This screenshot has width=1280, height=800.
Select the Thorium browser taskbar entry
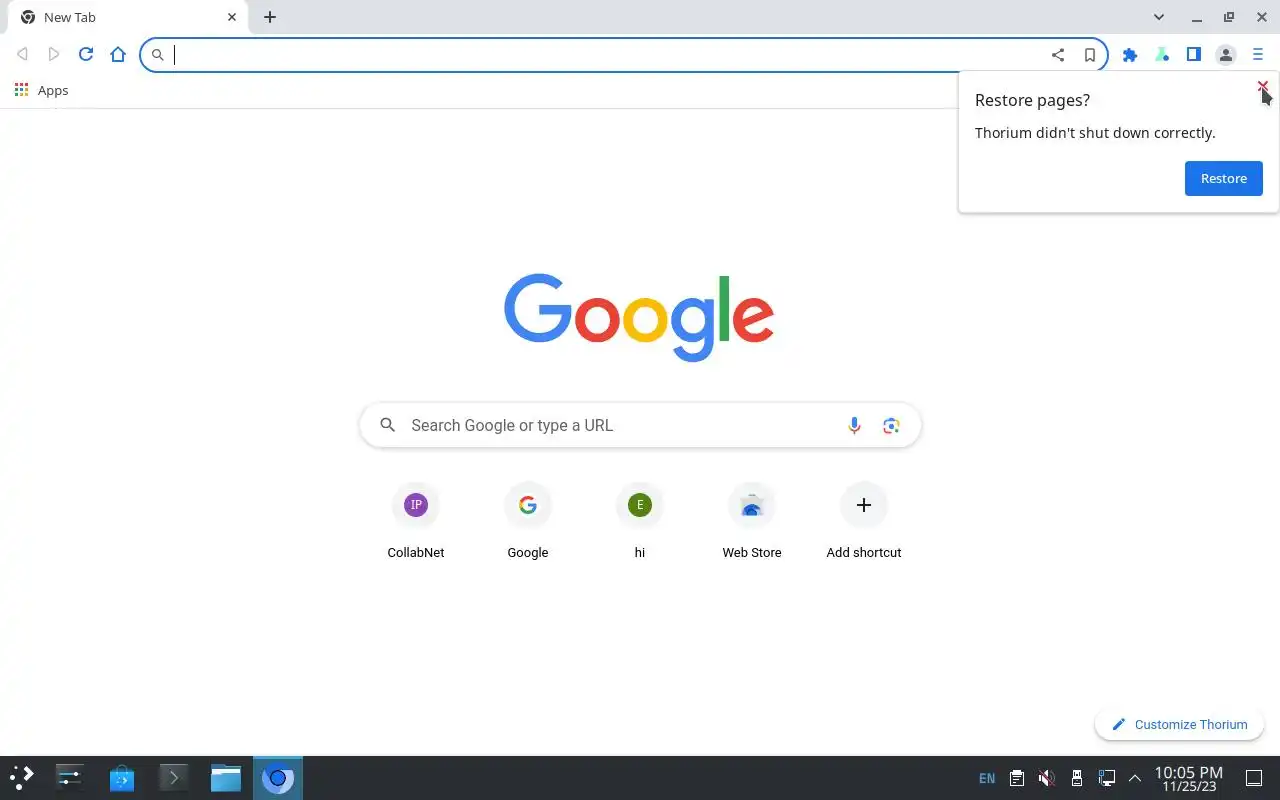(278, 778)
